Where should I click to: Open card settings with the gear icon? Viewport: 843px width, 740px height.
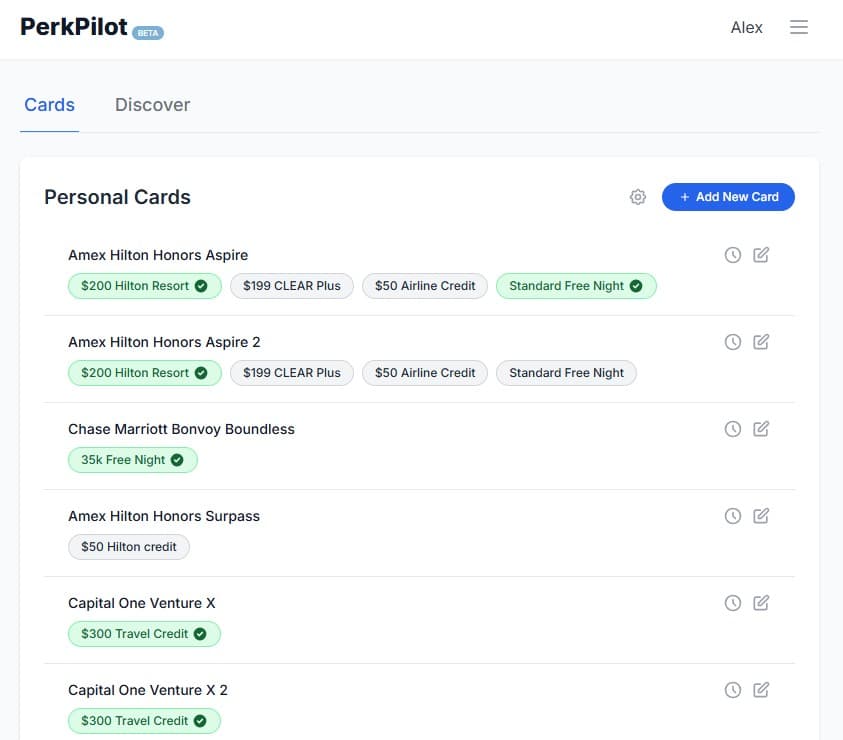(x=638, y=197)
